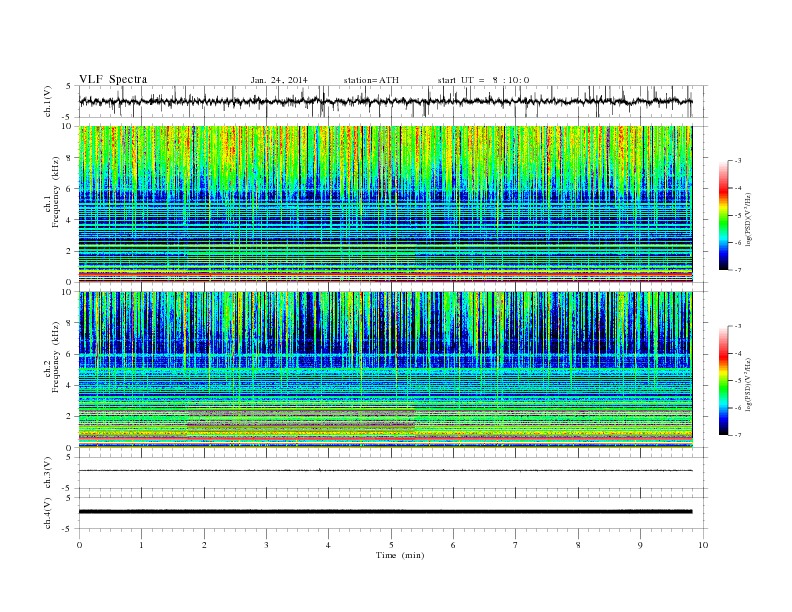The width and height of the screenshot is (792, 612).
Task: Click the '-3' label on ch.1 colorbar
Action: coord(738,161)
